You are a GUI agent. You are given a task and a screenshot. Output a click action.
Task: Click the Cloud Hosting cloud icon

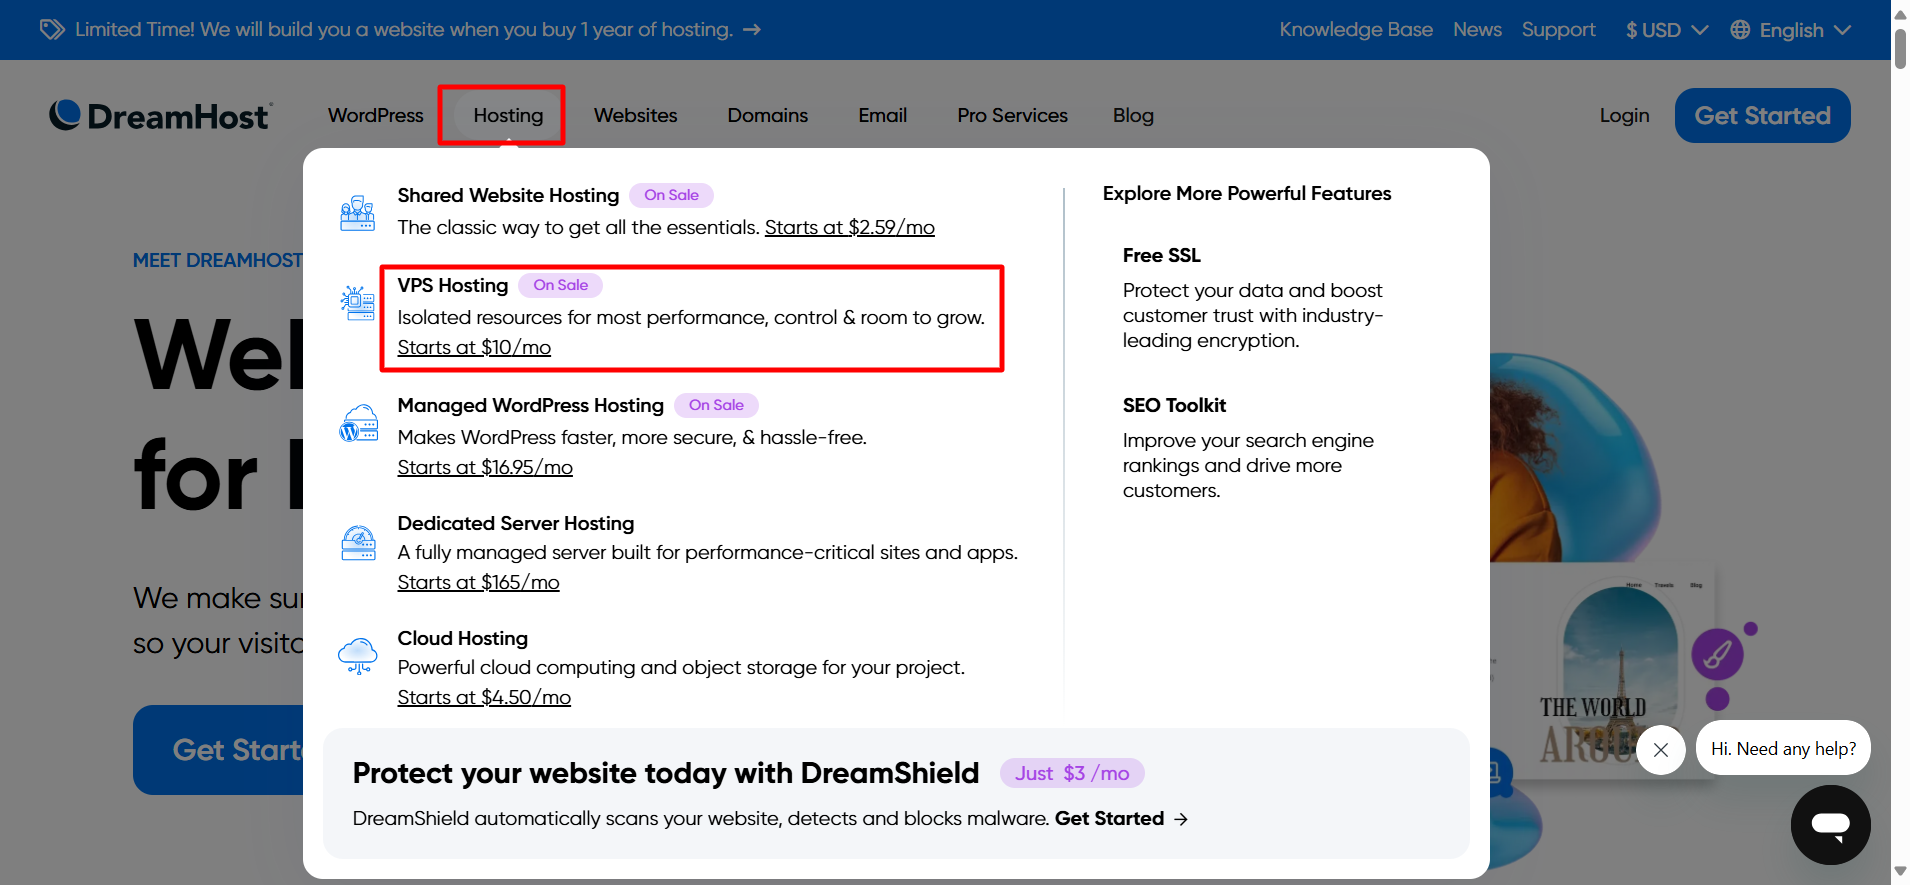coord(357,656)
